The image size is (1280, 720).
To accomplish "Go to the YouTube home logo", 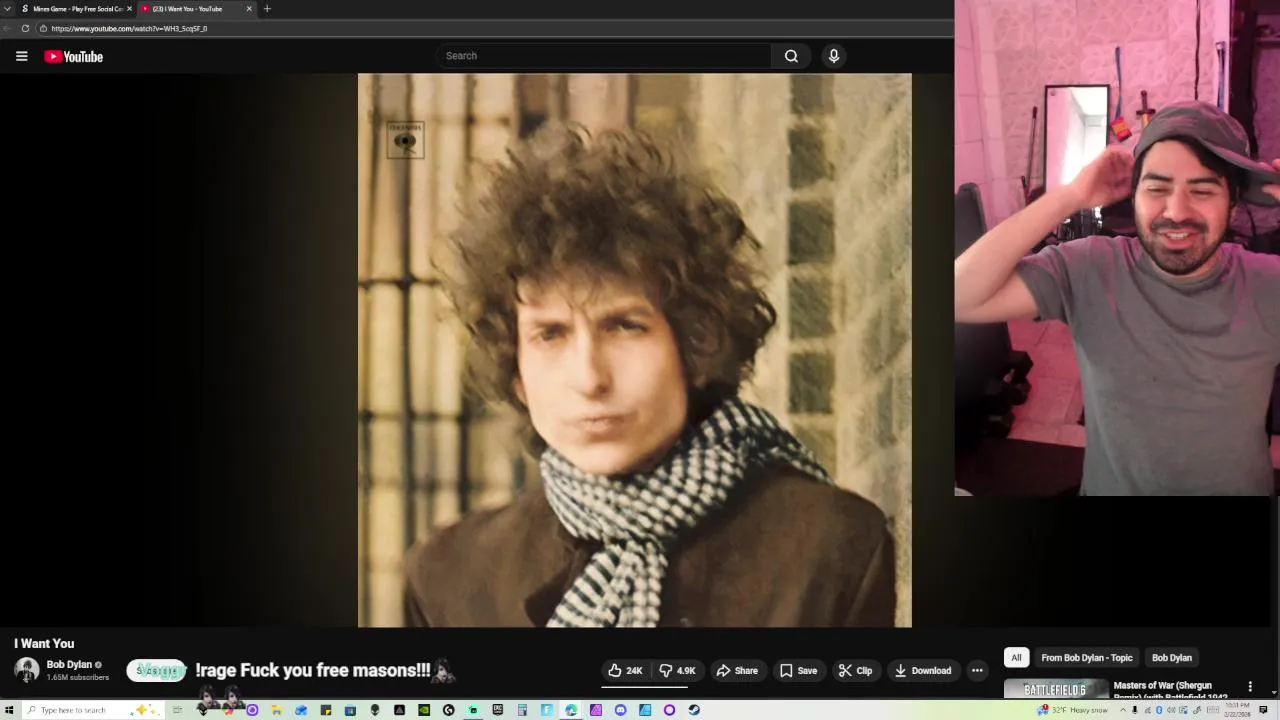I will [73, 56].
